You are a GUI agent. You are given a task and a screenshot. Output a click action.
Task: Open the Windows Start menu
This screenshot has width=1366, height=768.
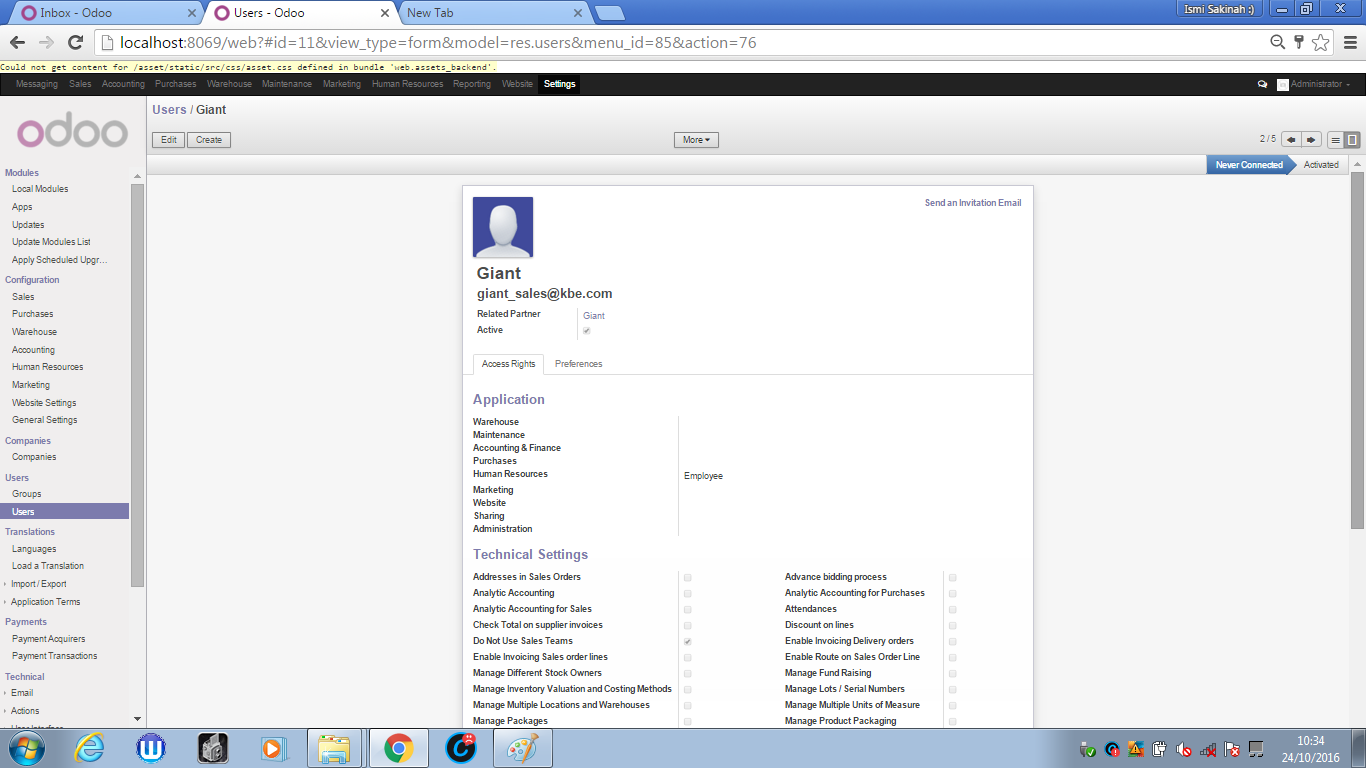[25, 748]
